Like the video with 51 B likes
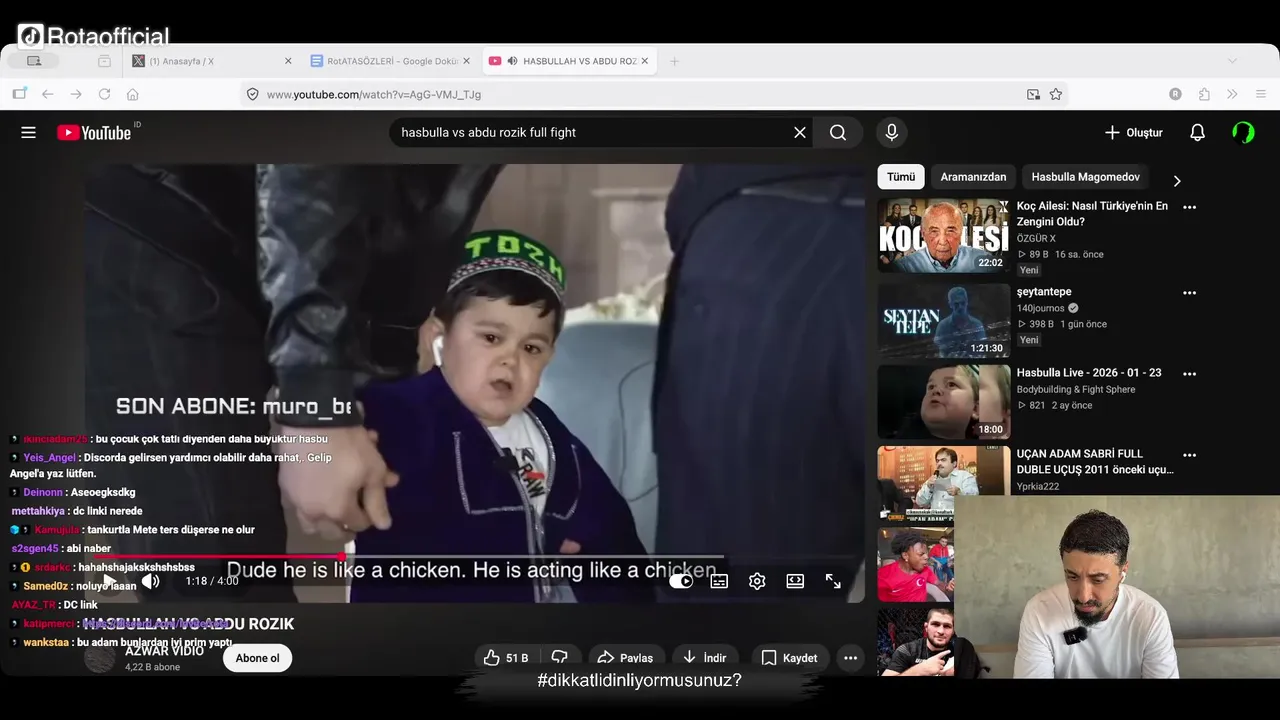The width and height of the screenshot is (1280, 720). point(506,658)
